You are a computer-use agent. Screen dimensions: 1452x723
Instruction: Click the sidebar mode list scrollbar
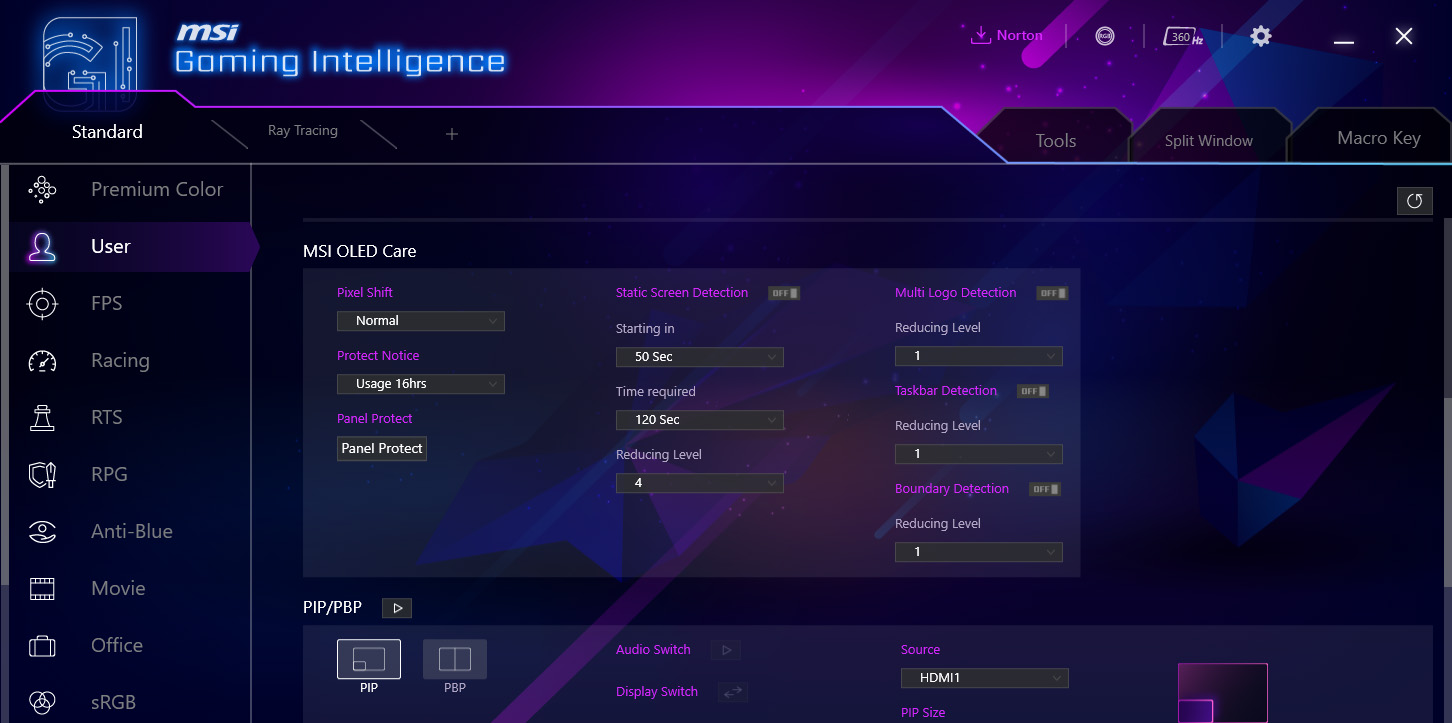click(5, 375)
